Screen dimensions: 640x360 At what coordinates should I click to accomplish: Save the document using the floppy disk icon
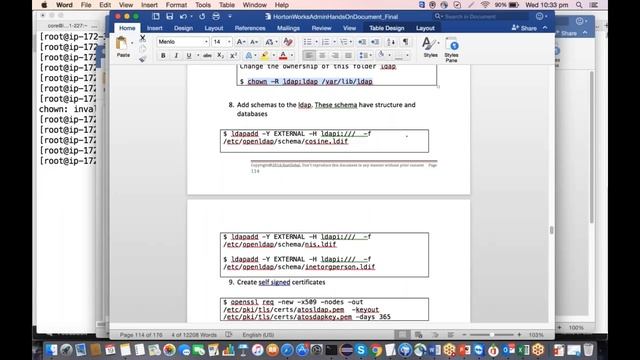tap(169, 16)
